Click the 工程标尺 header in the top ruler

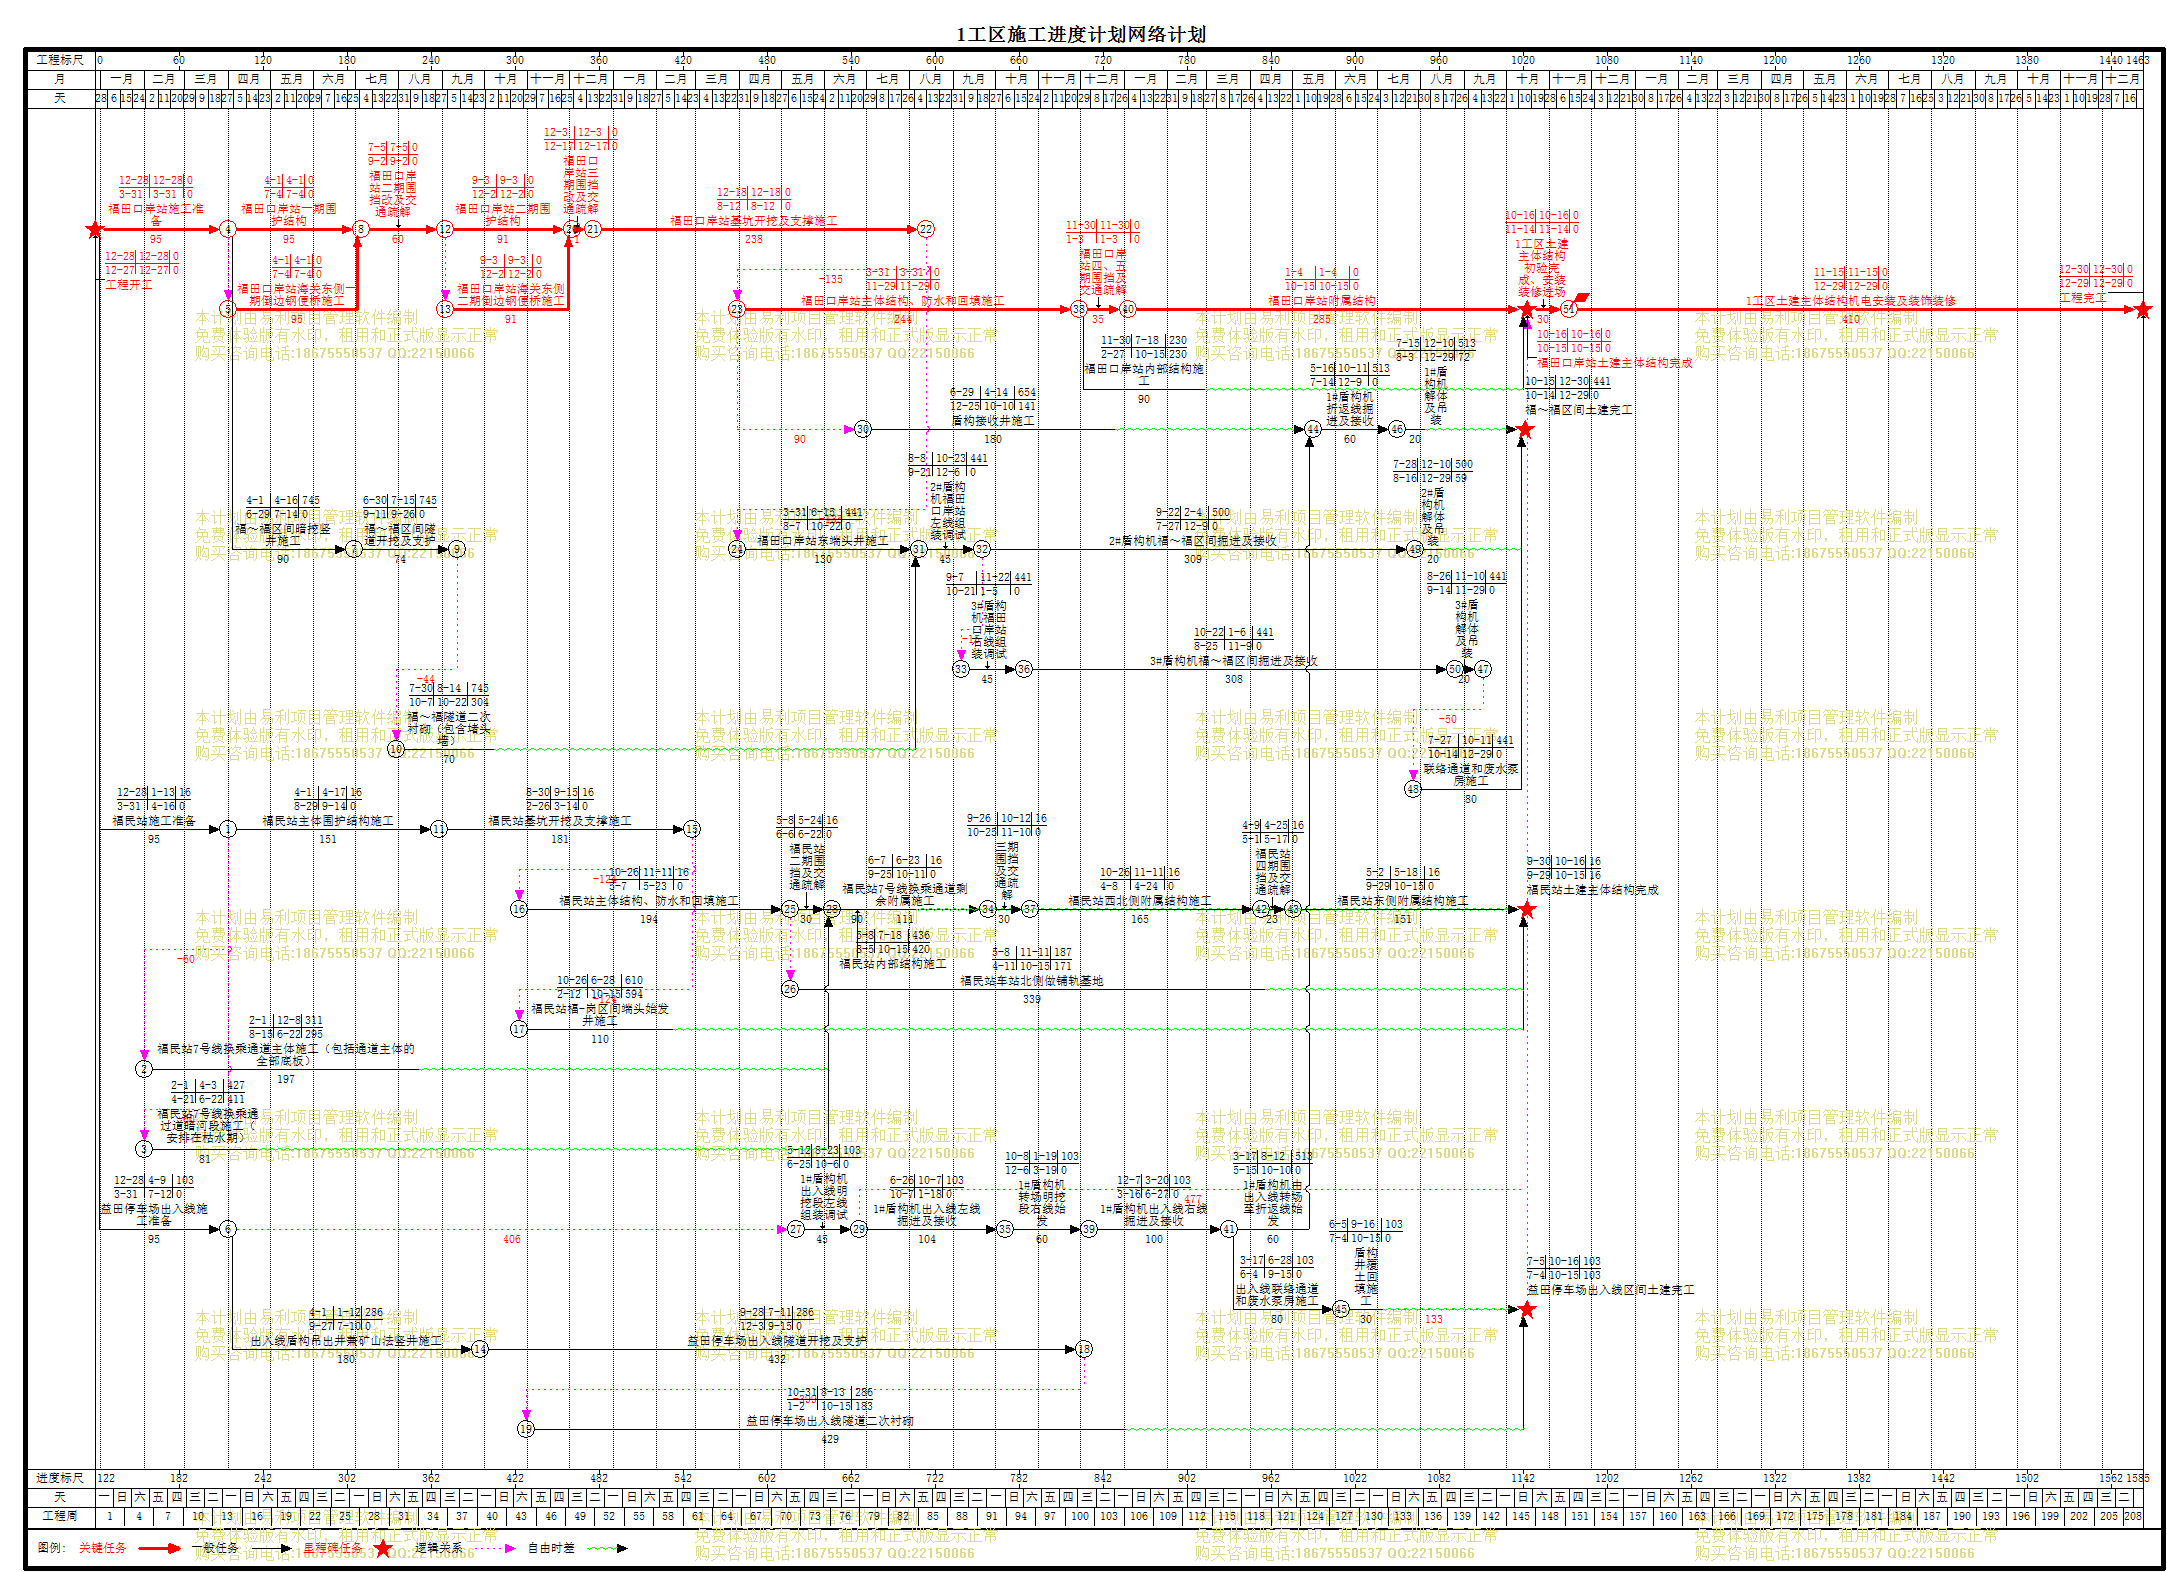60,60
